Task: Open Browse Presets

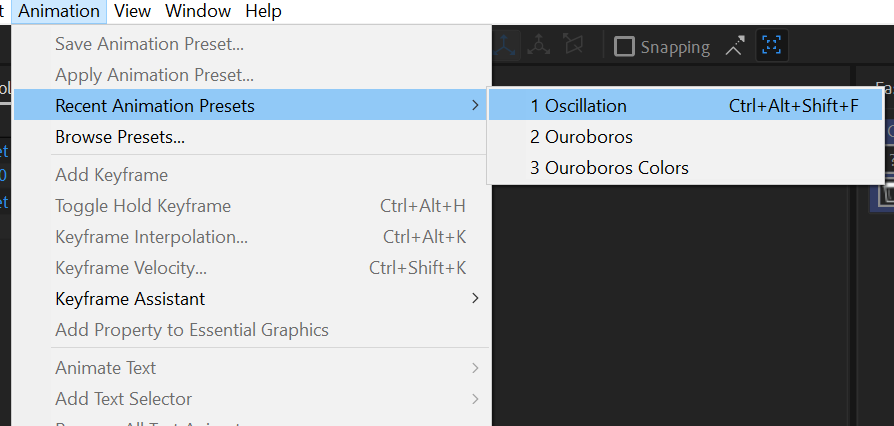Action: (x=120, y=136)
